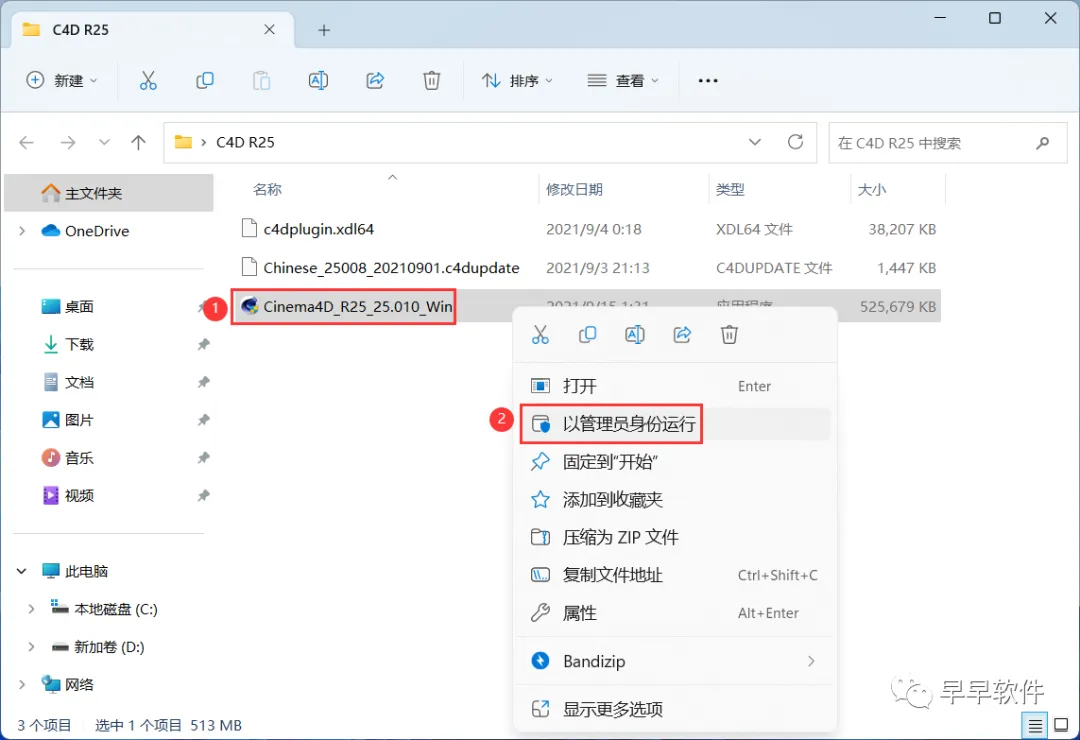Click the Delete trash icon in toolbar
The height and width of the screenshot is (740, 1080).
[431, 81]
